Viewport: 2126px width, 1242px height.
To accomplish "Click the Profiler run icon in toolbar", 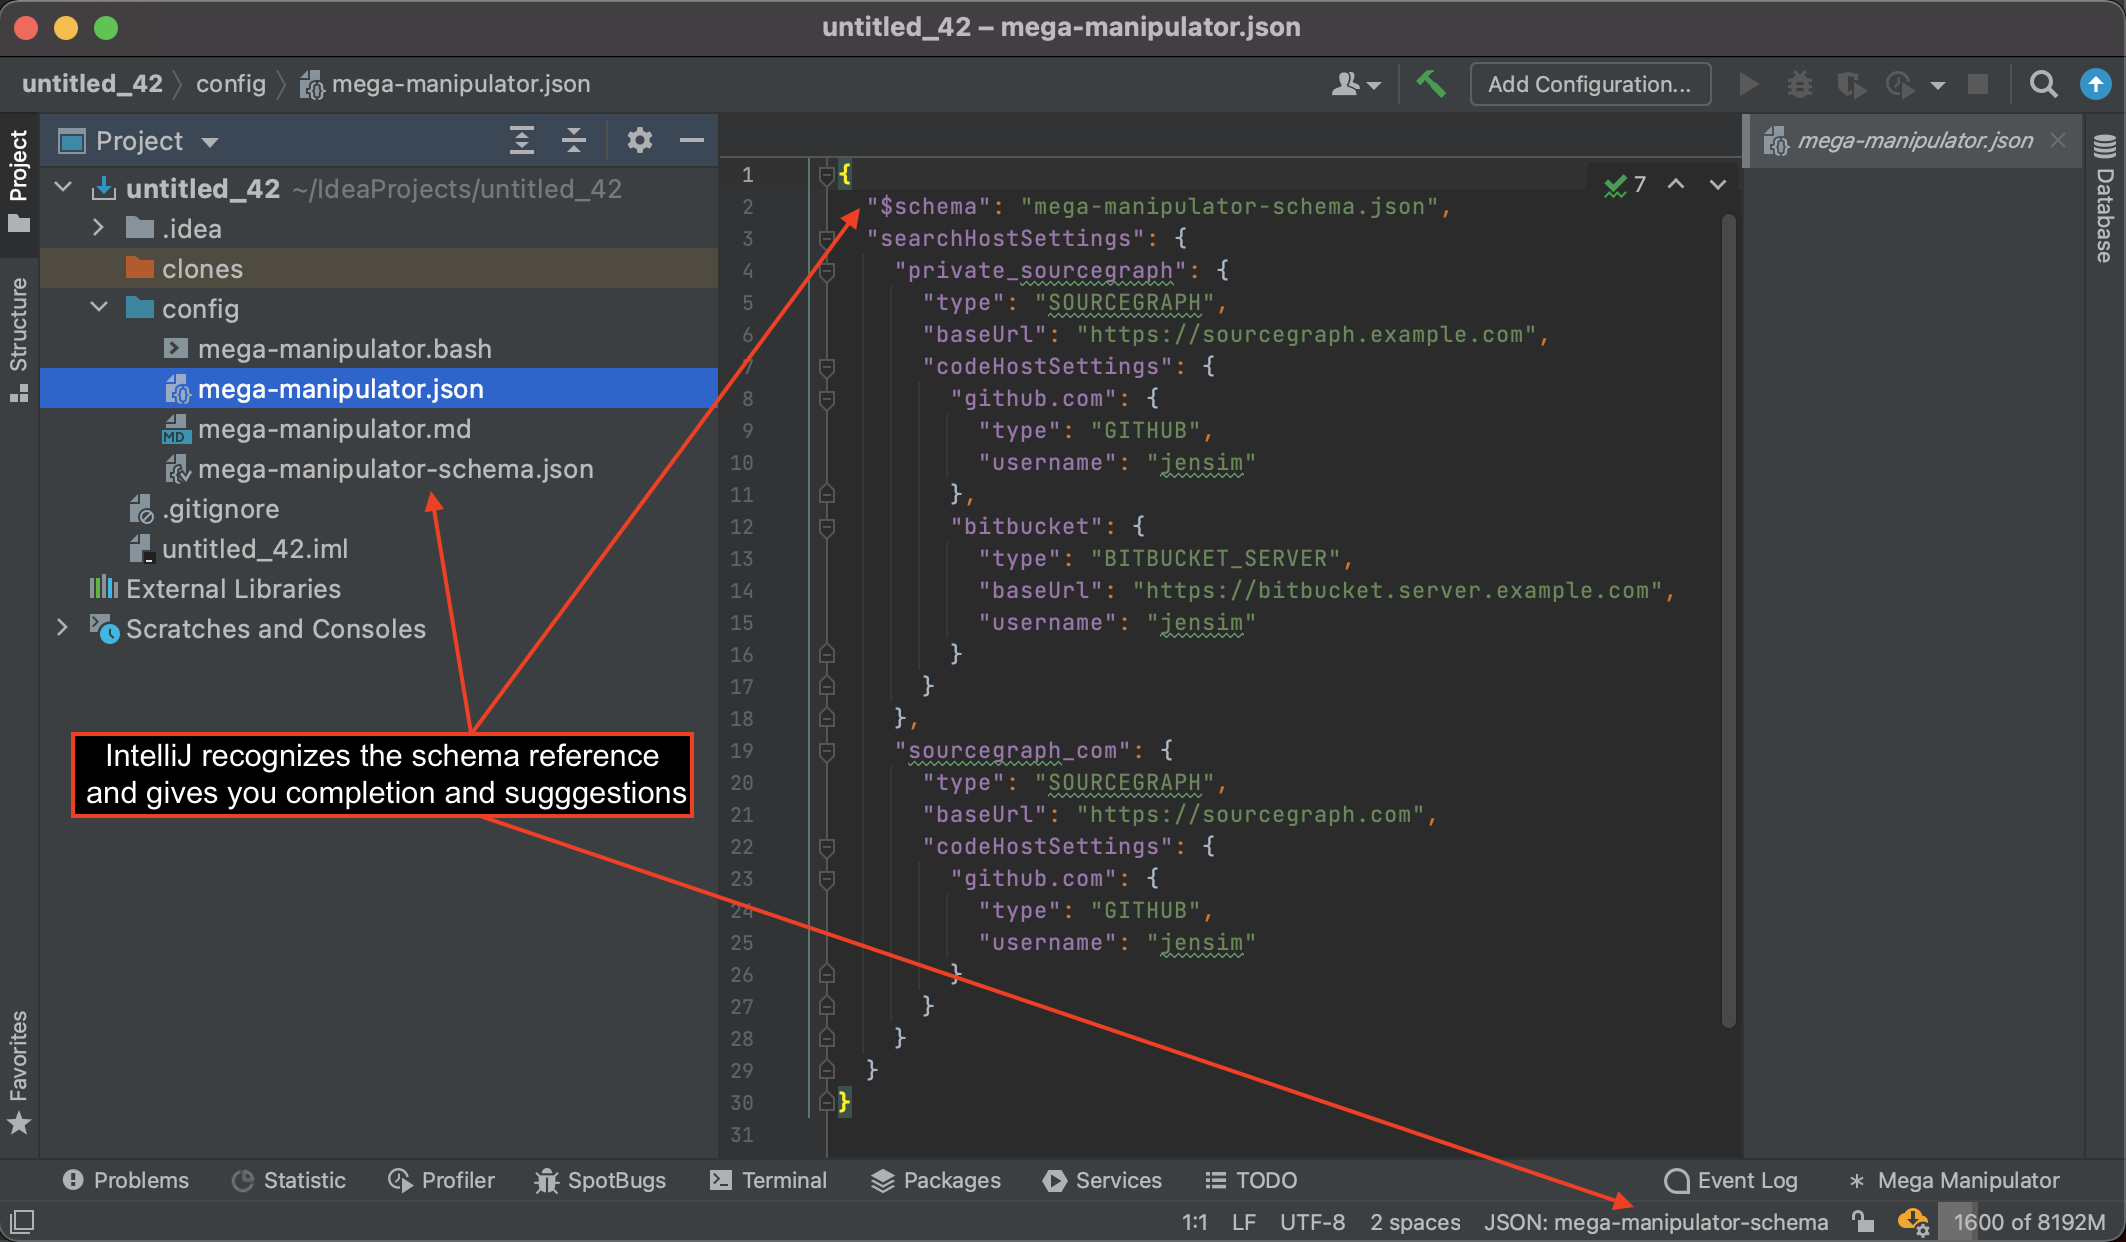I will (x=1899, y=84).
